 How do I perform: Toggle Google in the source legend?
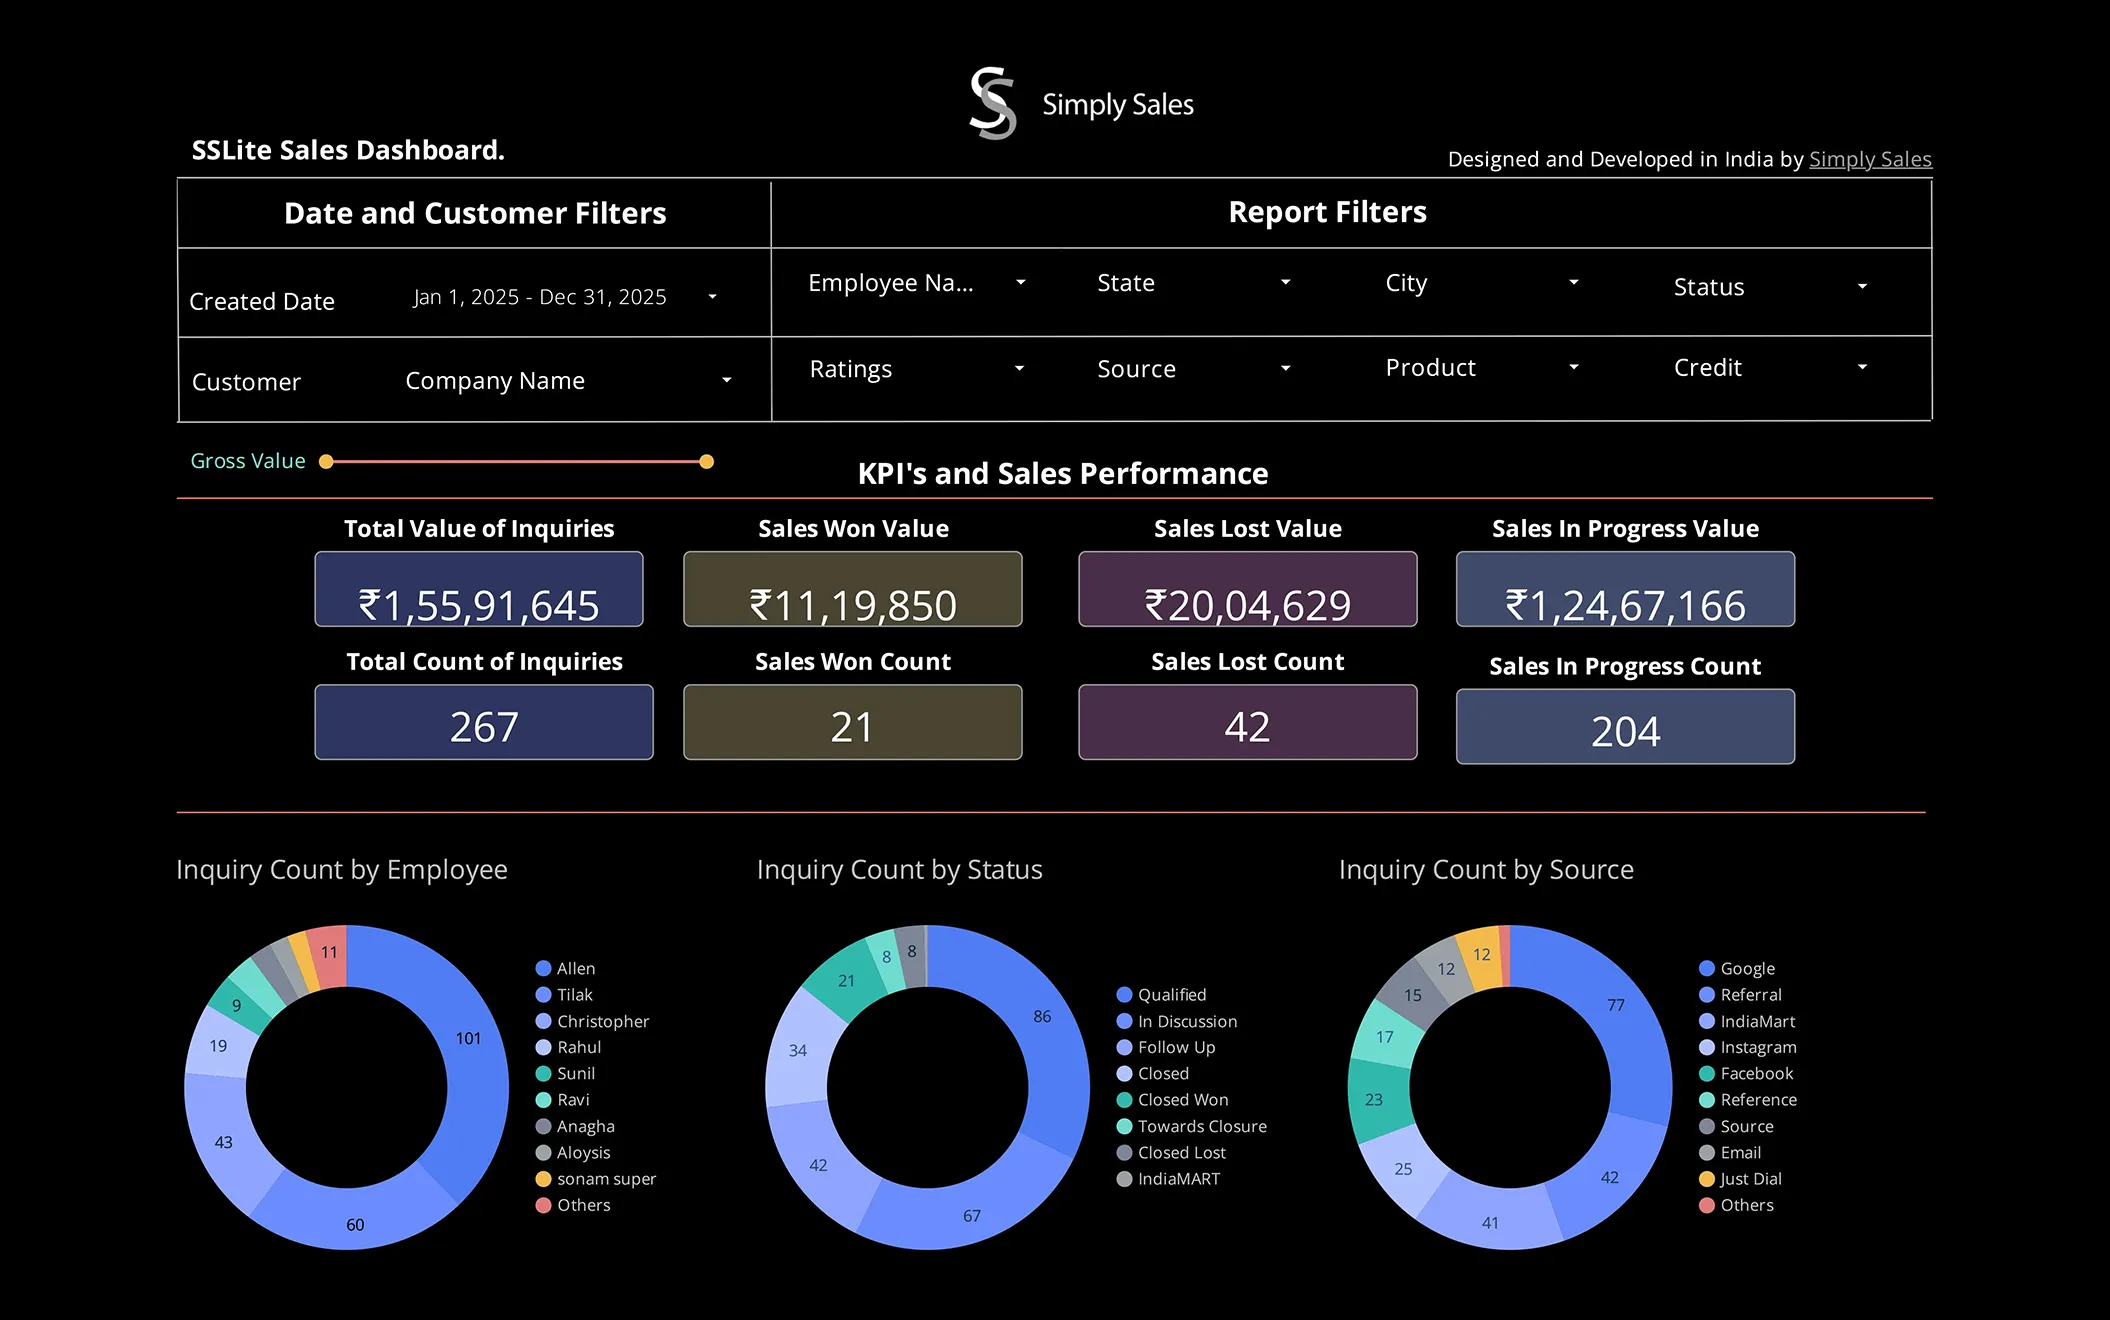click(1748, 968)
